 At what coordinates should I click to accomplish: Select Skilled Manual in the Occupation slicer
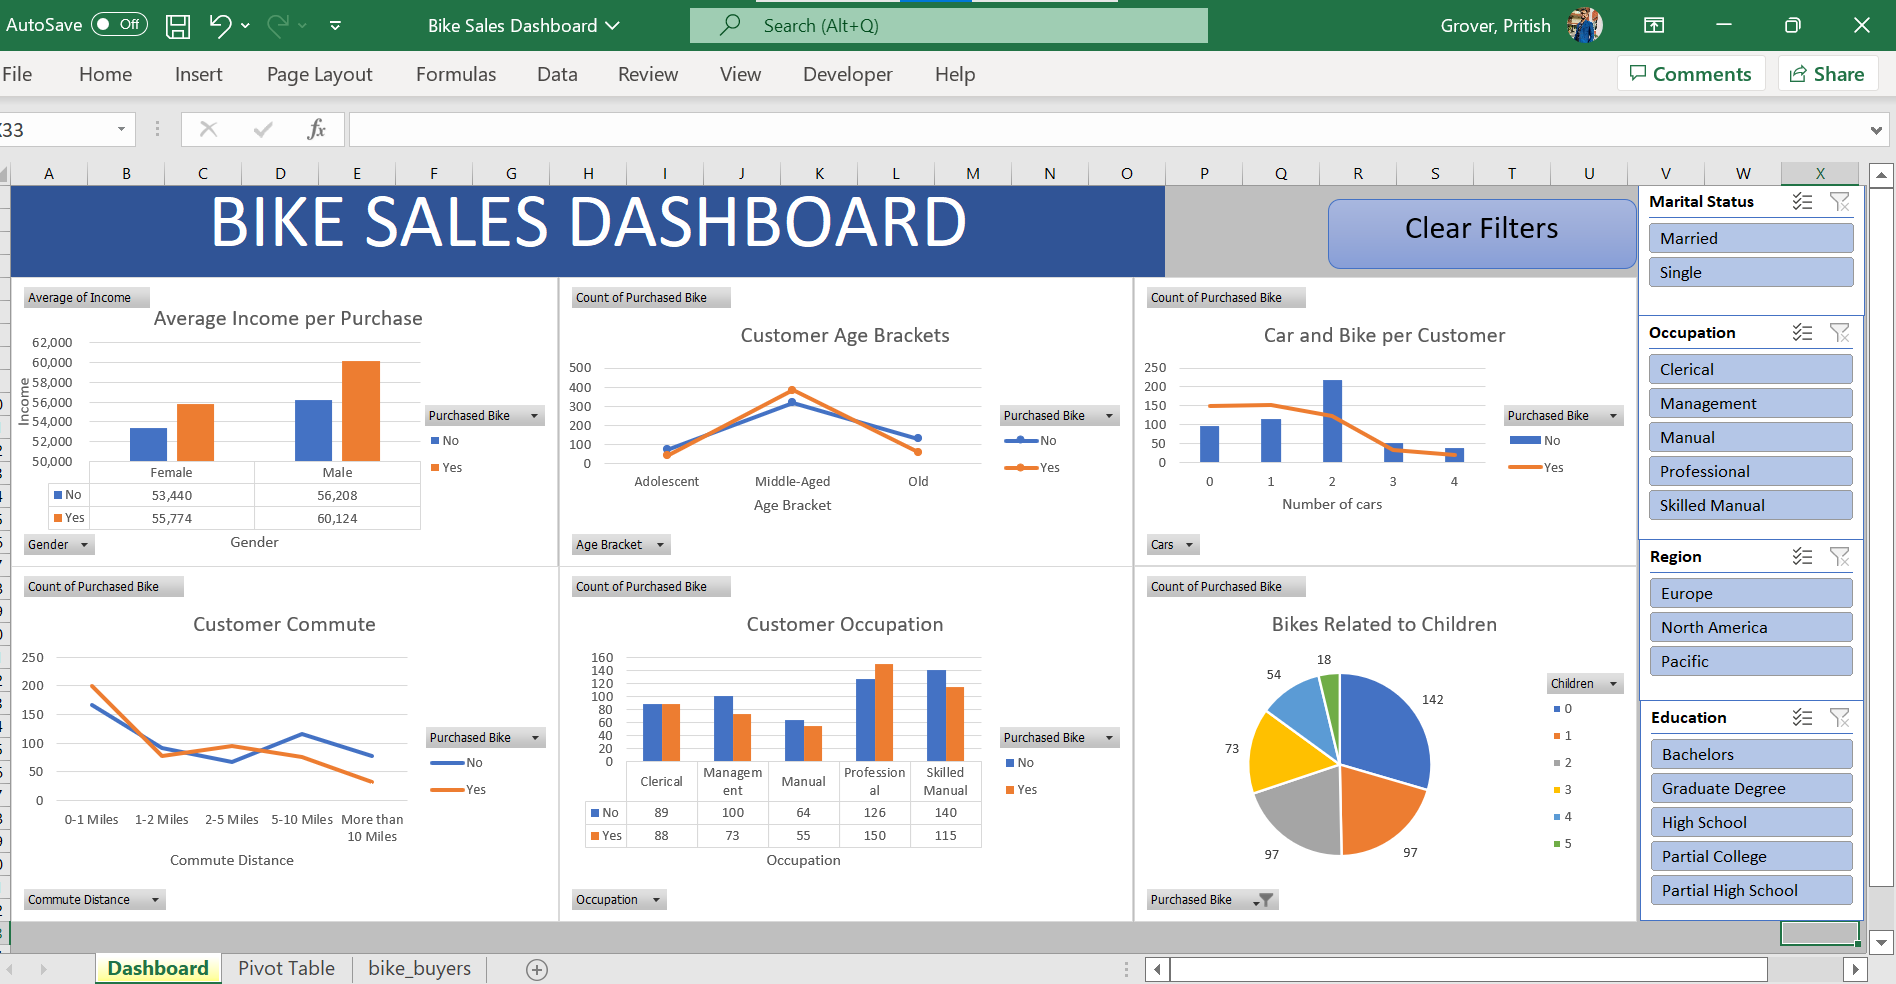[1751, 505]
